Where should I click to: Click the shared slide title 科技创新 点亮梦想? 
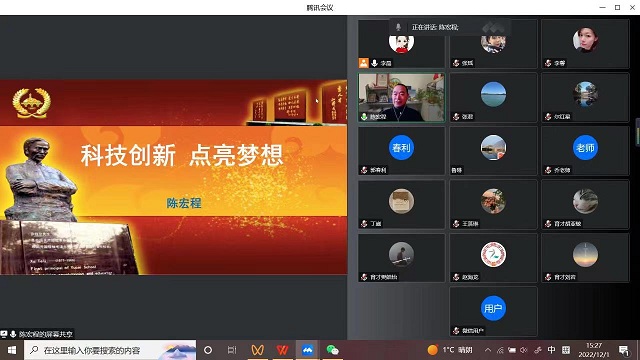click(x=182, y=155)
